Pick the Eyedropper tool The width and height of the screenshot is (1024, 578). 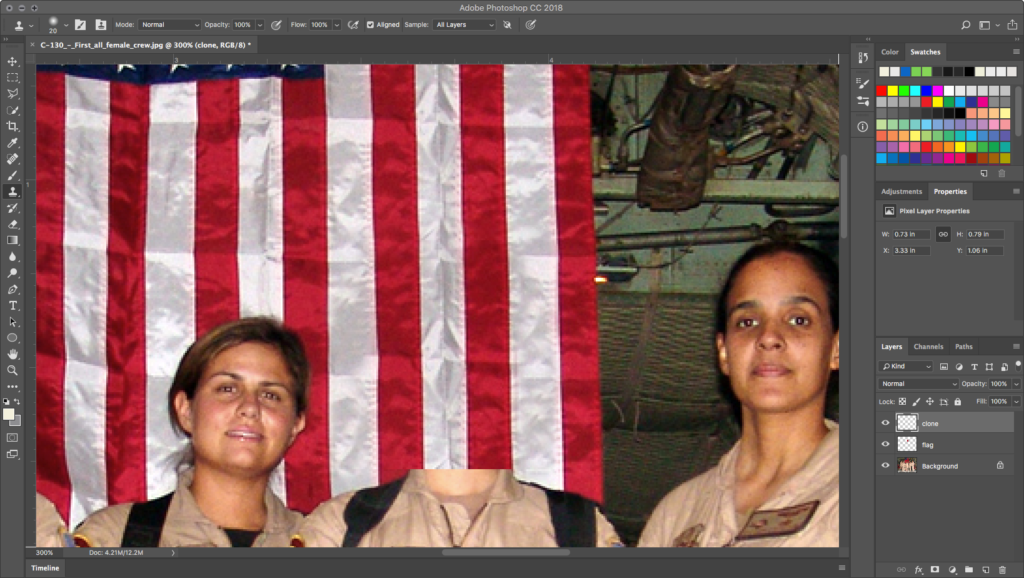(13, 143)
